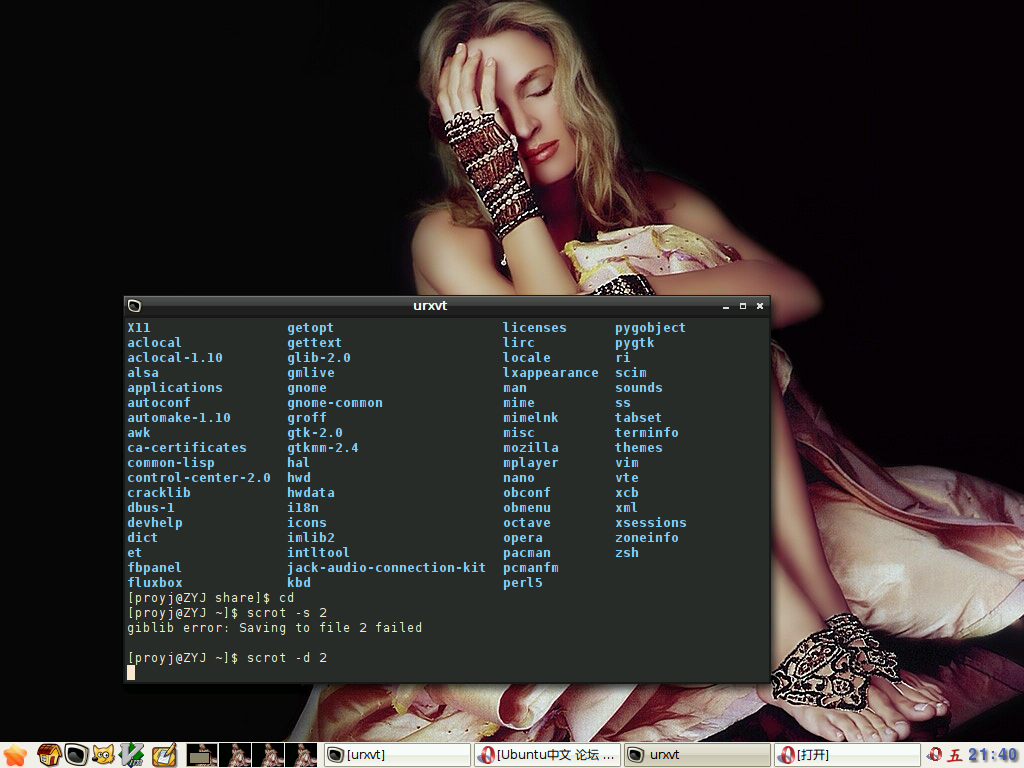Screen dimensions: 1024x768
Task: Activate the [urxvt] taskbar button
Action: (x=397, y=755)
